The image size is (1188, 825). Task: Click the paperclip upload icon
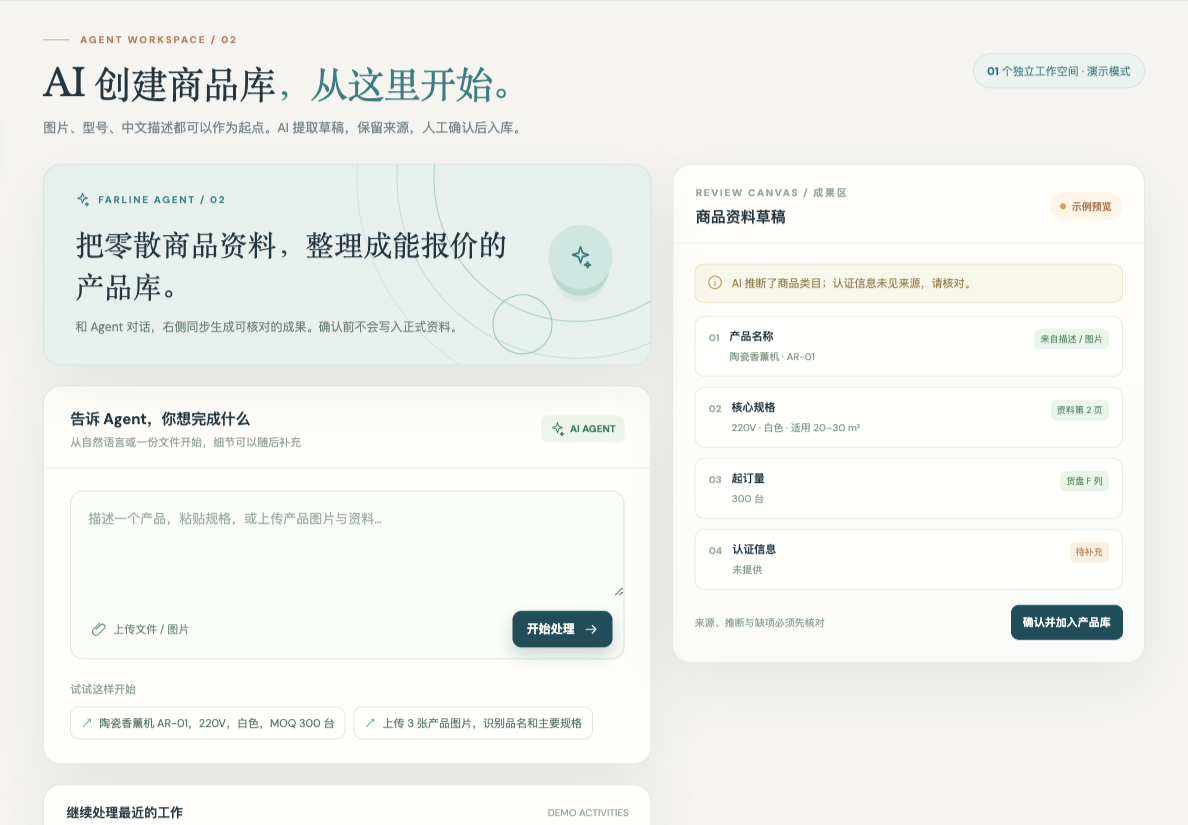point(98,630)
